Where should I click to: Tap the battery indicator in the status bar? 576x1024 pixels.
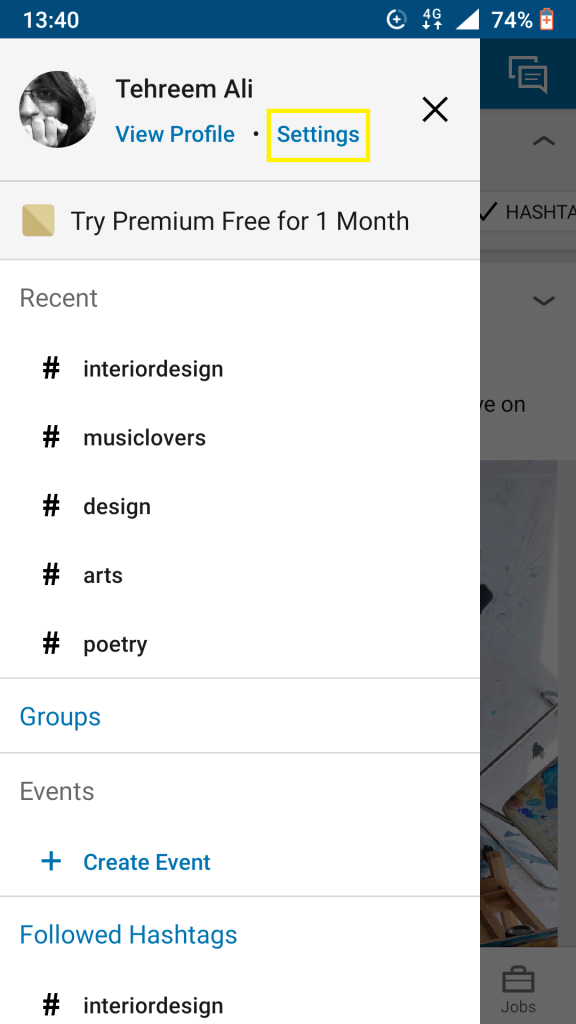(x=545, y=18)
